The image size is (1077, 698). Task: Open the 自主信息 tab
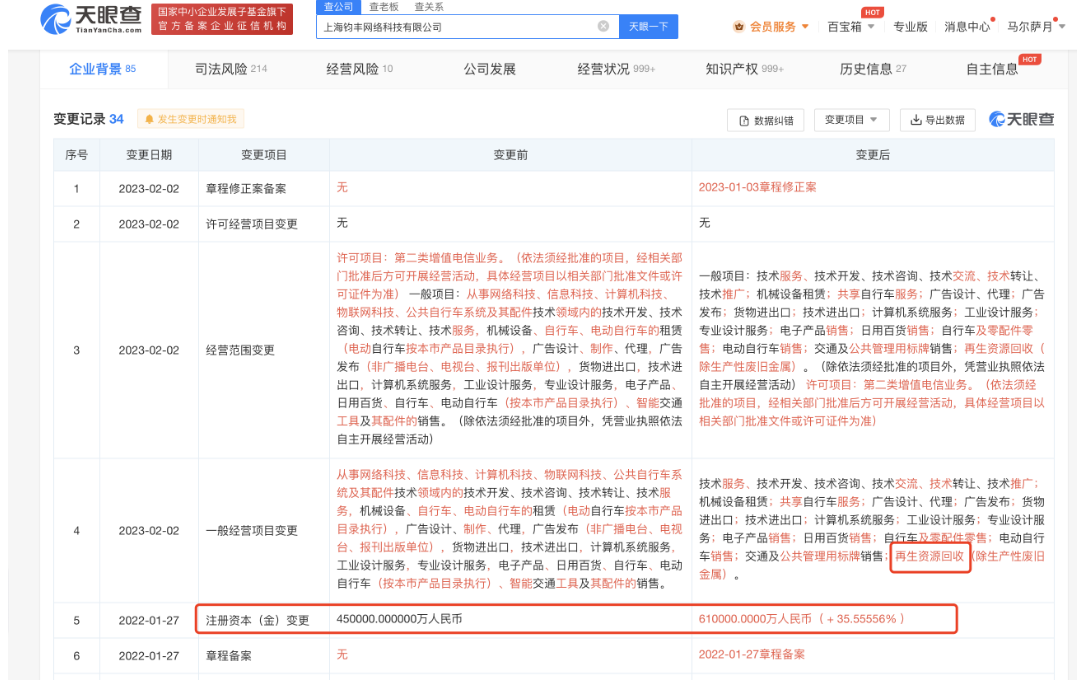pos(992,69)
